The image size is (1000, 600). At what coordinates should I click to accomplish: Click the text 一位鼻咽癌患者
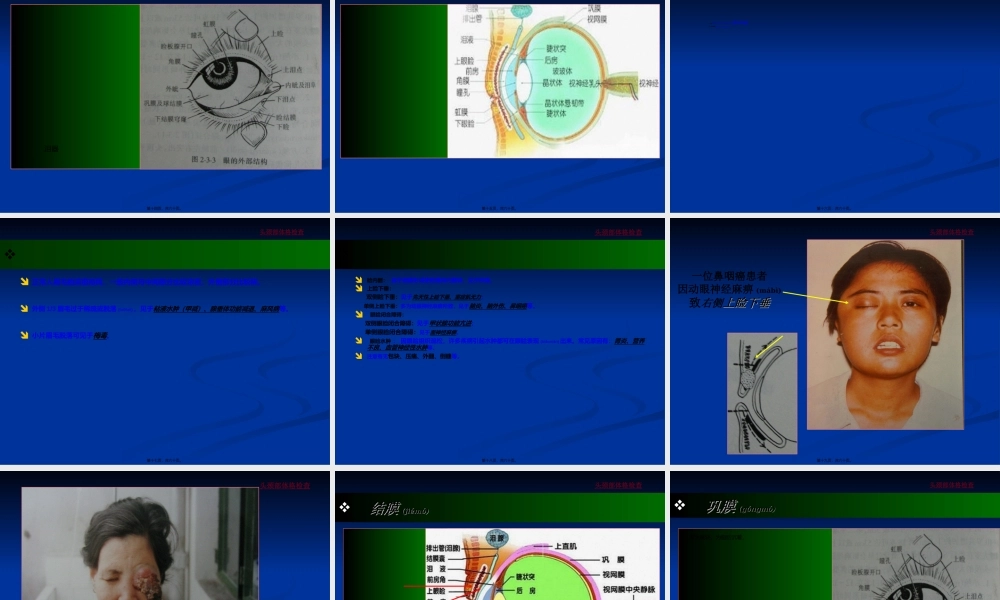(x=730, y=275)
